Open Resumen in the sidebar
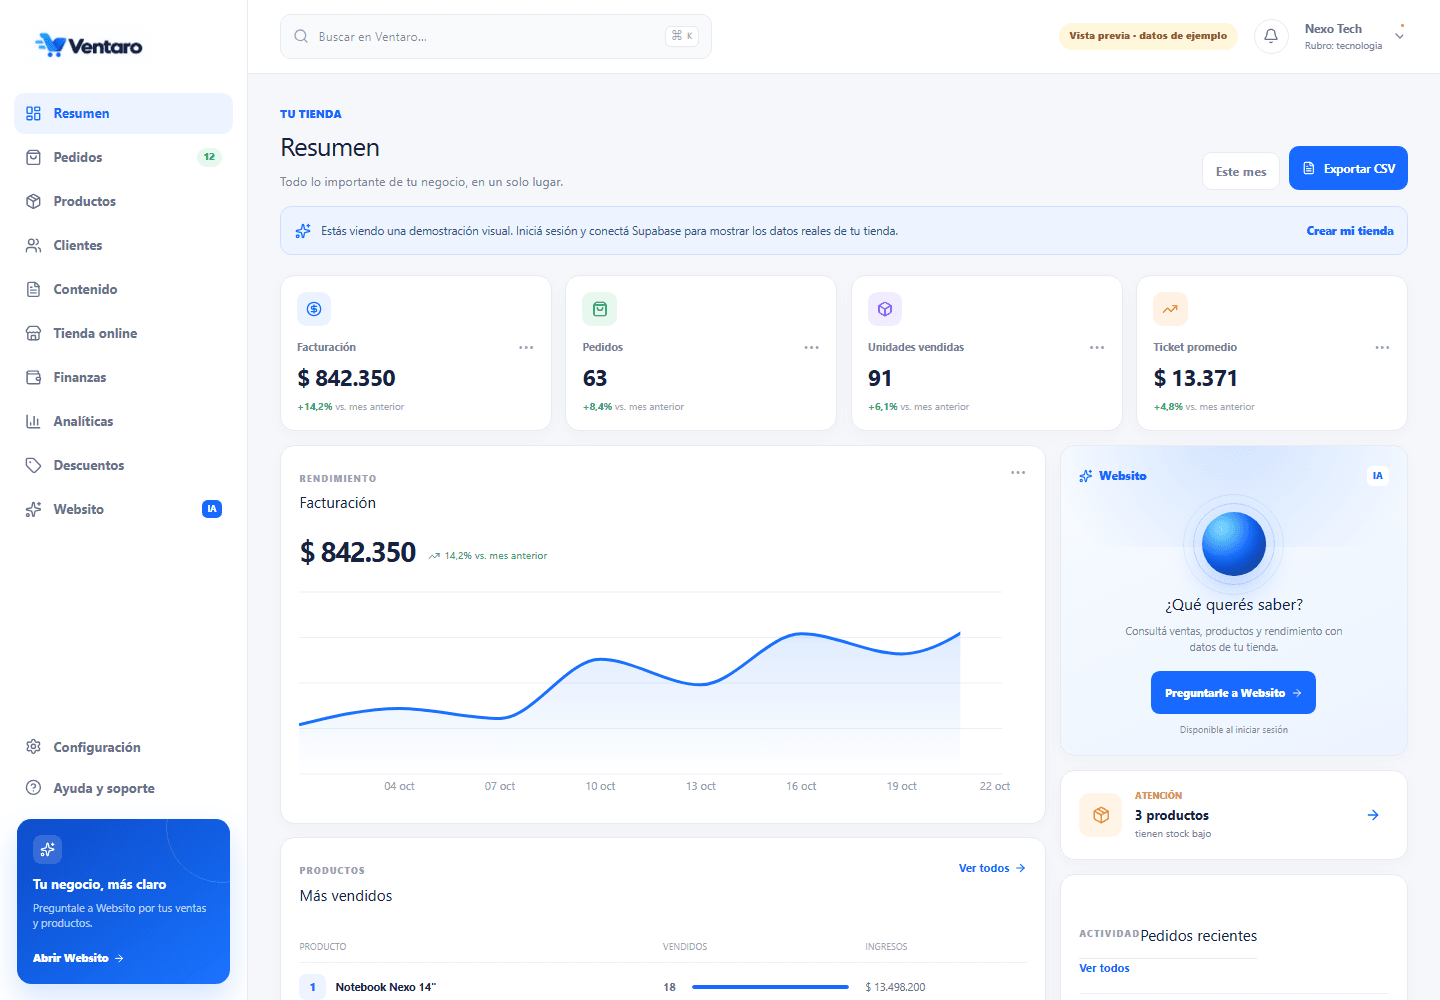Viewport: 1440px width, 1000px height. point(124,113)
